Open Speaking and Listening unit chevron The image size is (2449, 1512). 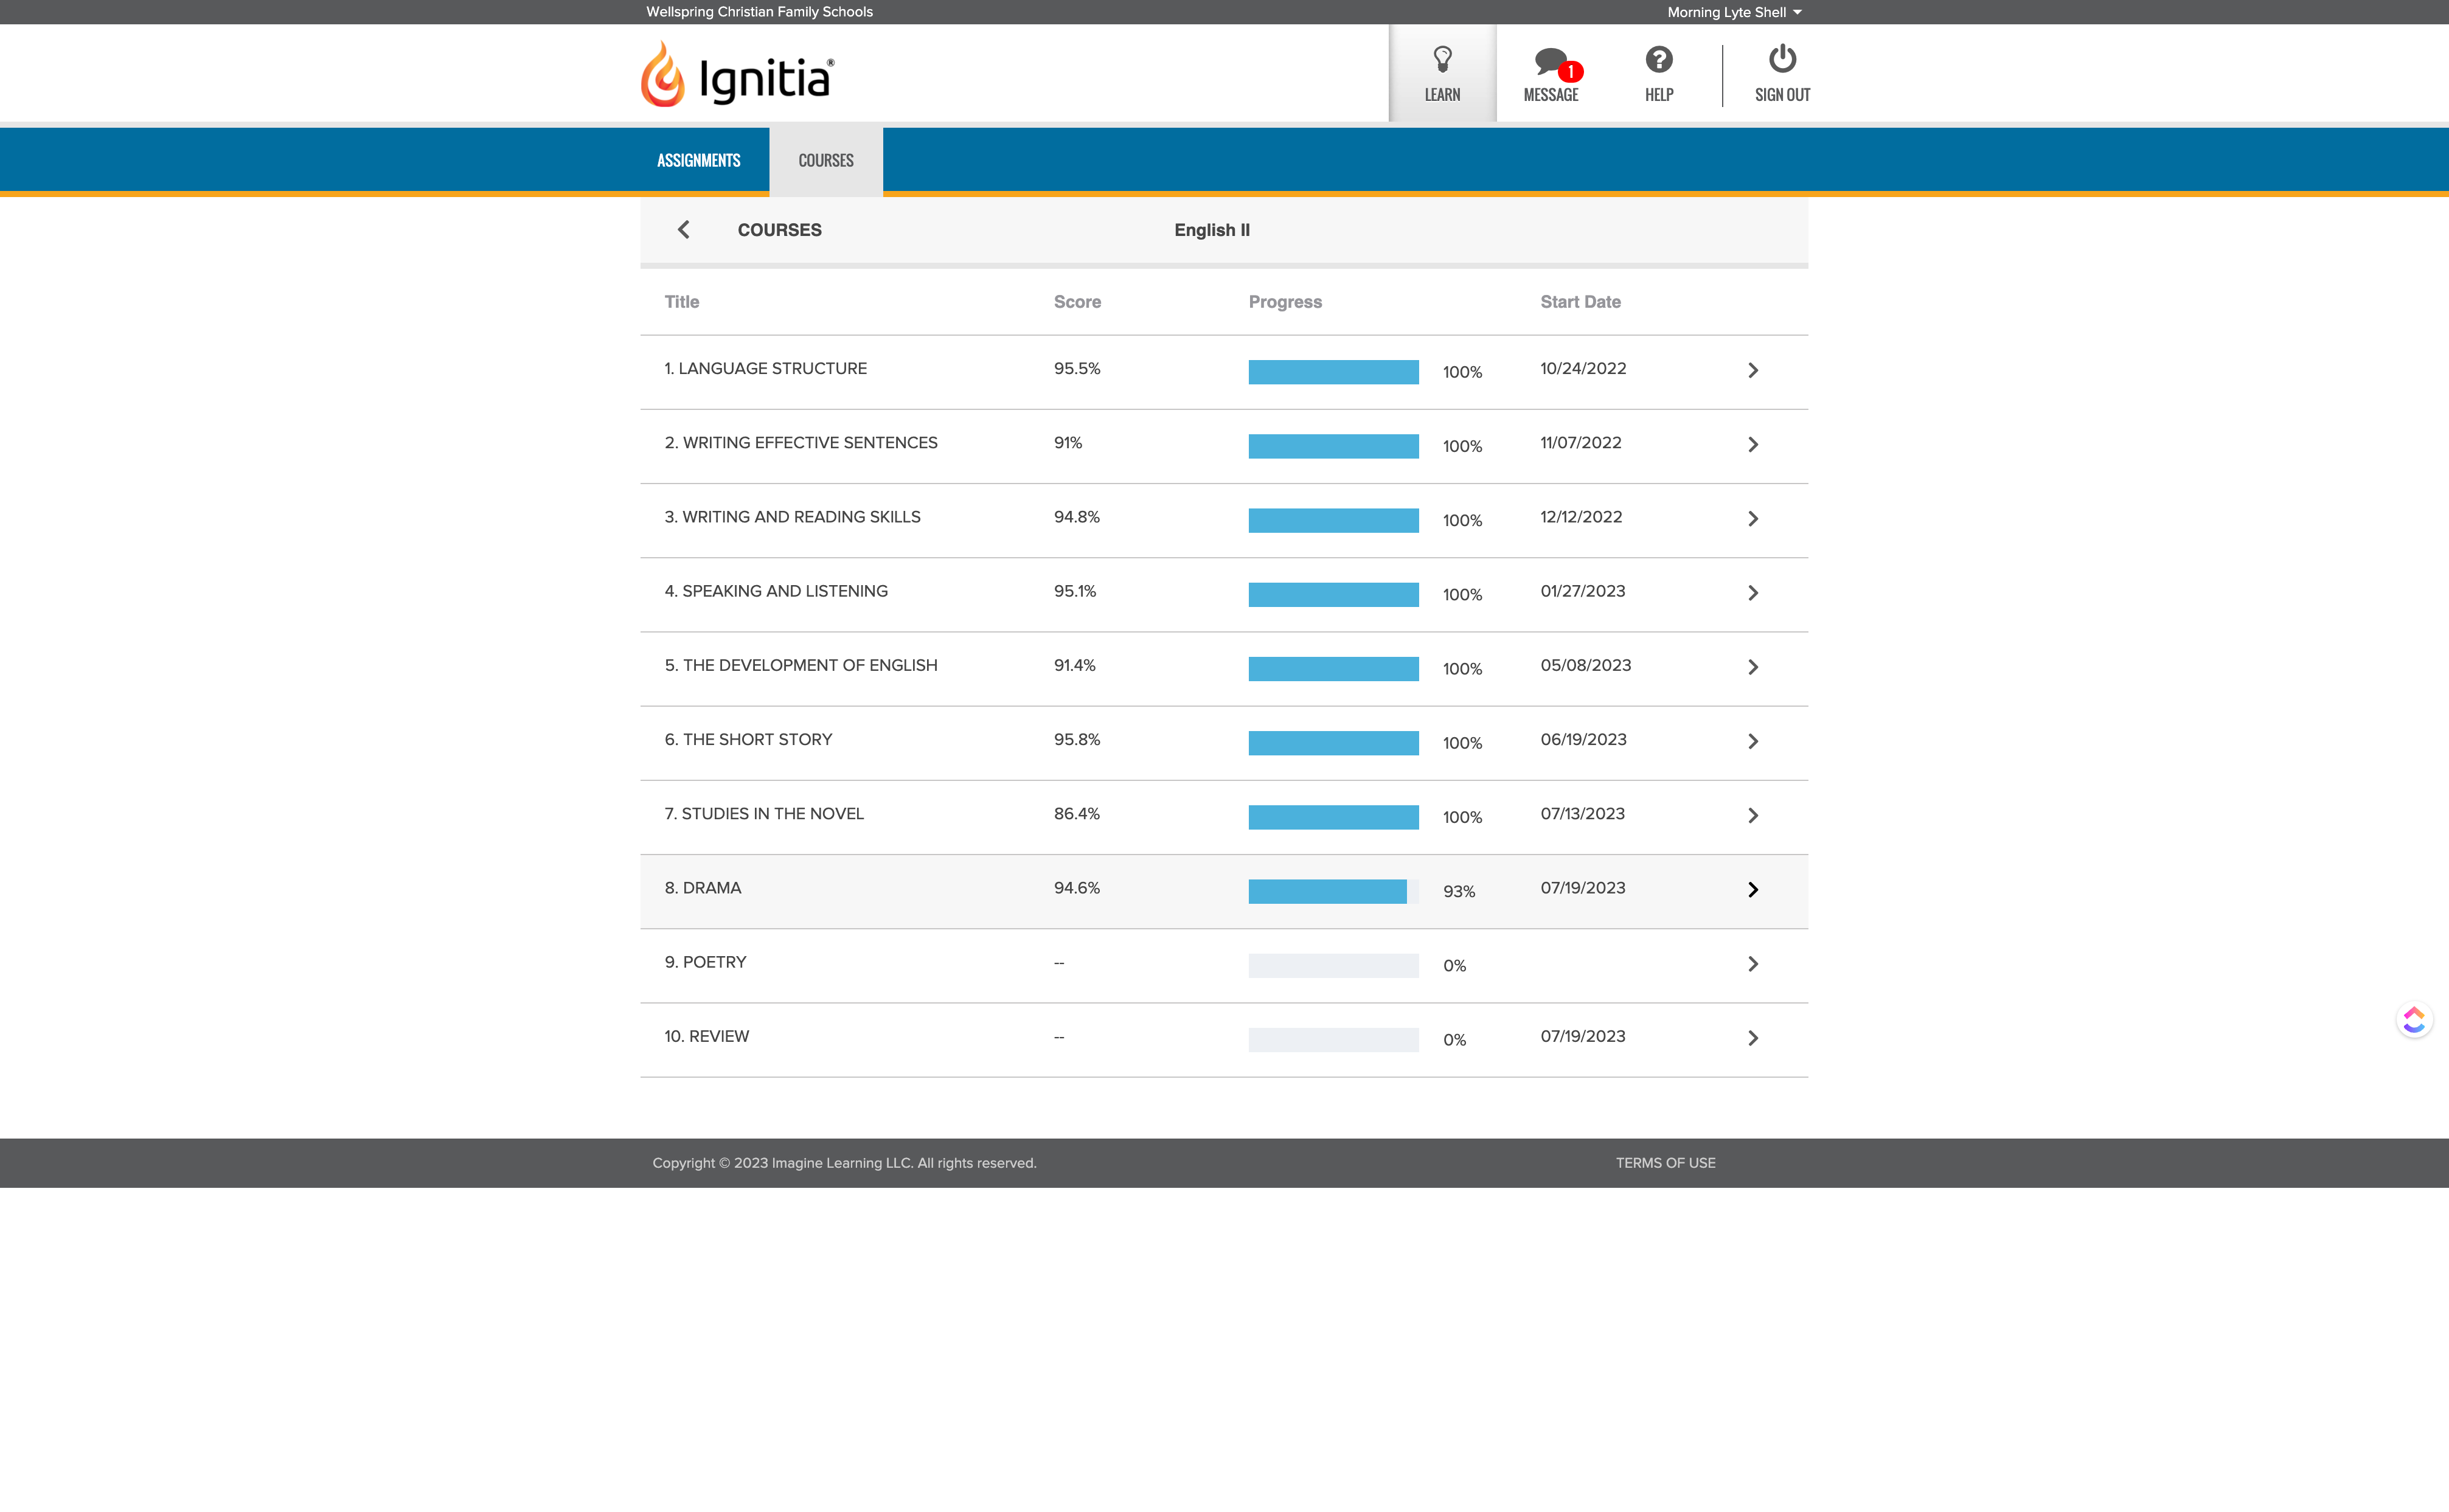click(x=1753, y=593)
